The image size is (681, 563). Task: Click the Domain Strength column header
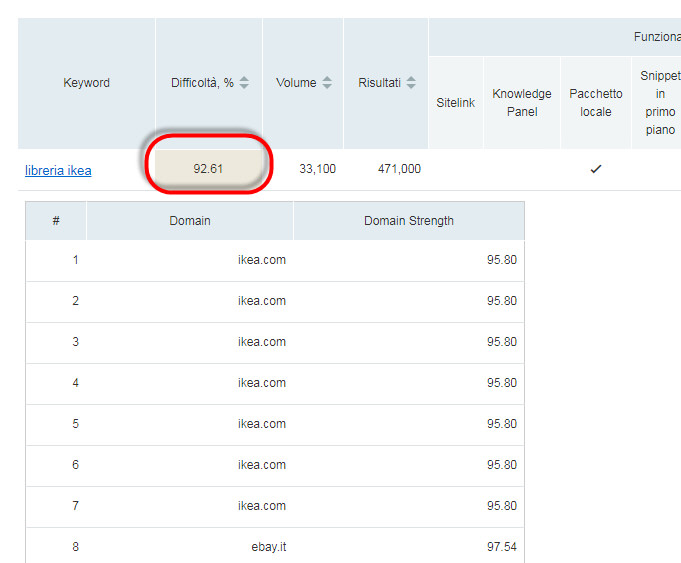click(409, 221)
